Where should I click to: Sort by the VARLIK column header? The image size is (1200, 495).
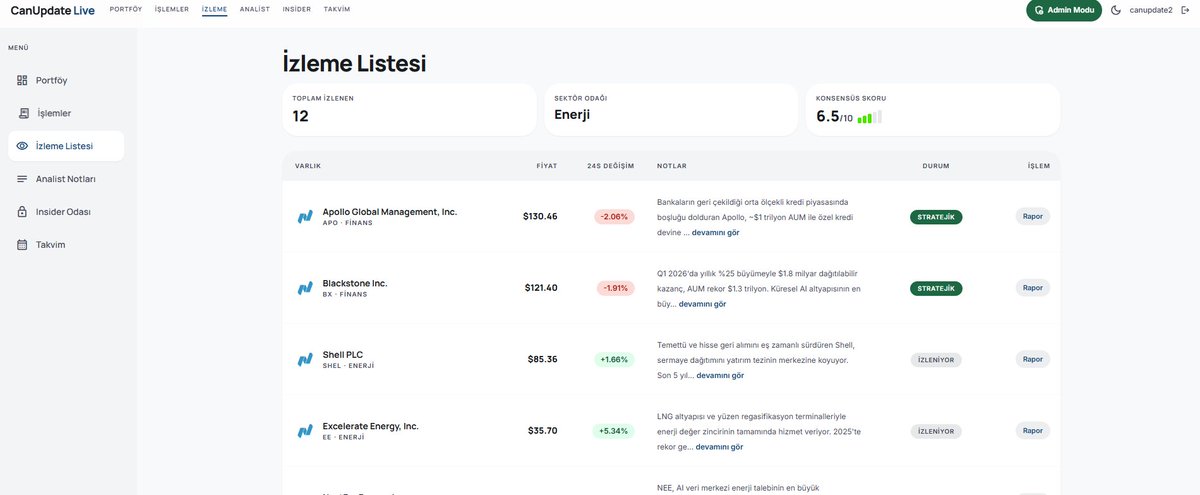point(308,166)
